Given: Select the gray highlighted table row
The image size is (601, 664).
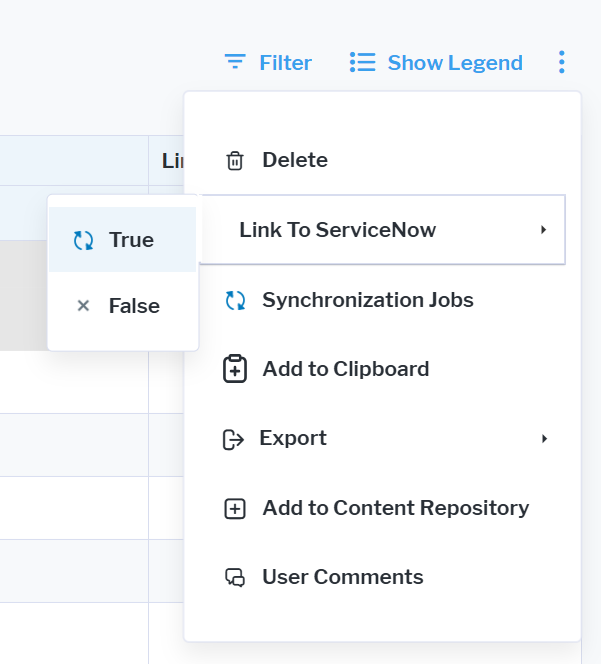Looking at the screenshot, I should 22,295.
